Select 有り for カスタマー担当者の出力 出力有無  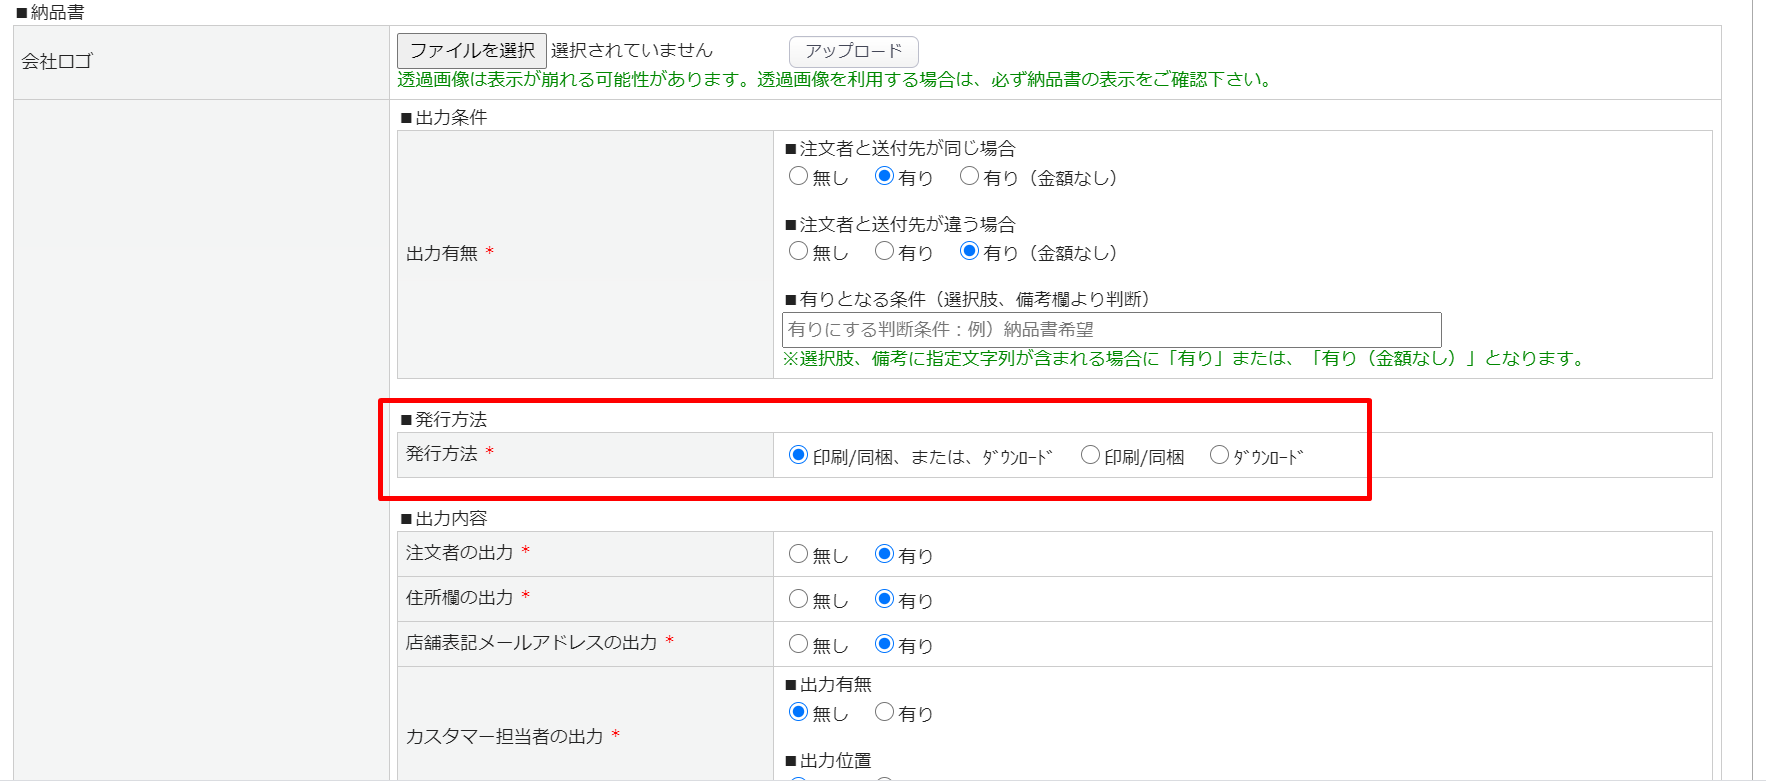click(884, 712)
